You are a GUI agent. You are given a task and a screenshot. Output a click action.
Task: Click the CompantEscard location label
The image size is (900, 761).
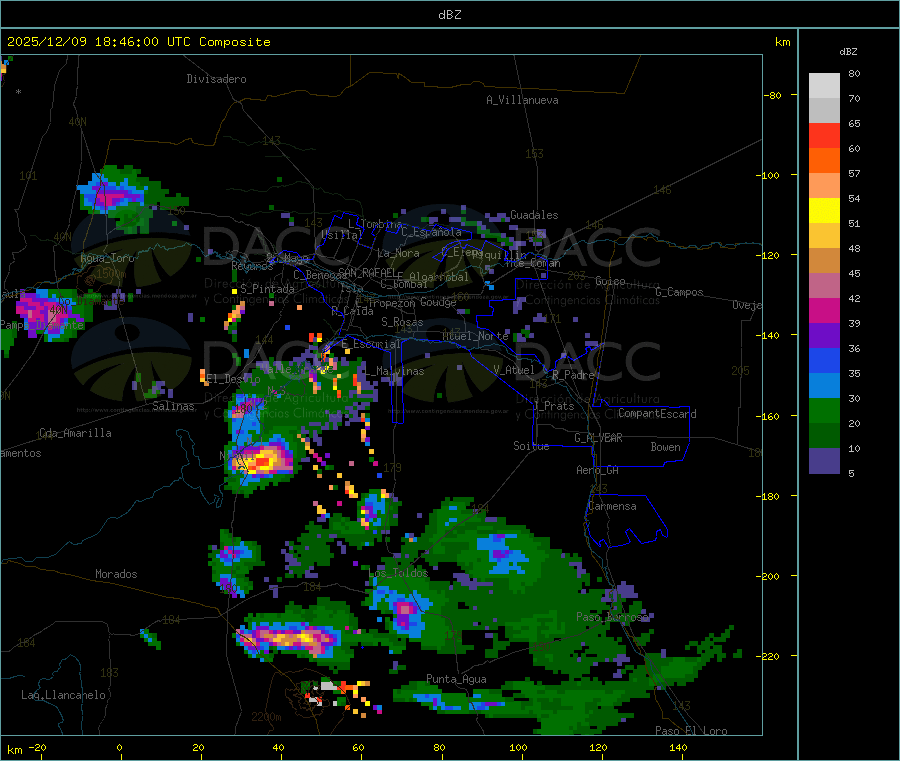tap(657, 414)
